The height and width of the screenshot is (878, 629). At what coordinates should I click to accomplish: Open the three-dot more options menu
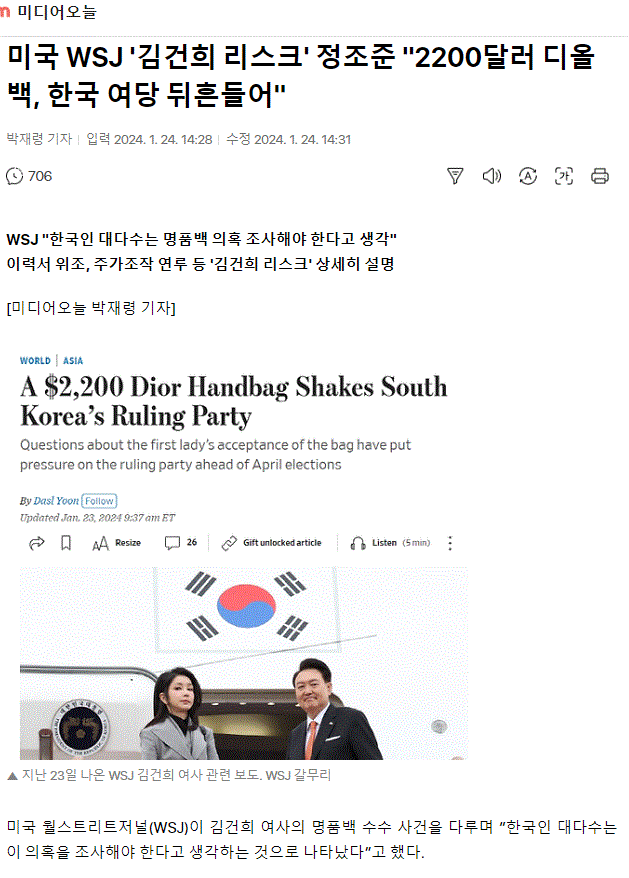pyautogui.click(x=450, y=543)
